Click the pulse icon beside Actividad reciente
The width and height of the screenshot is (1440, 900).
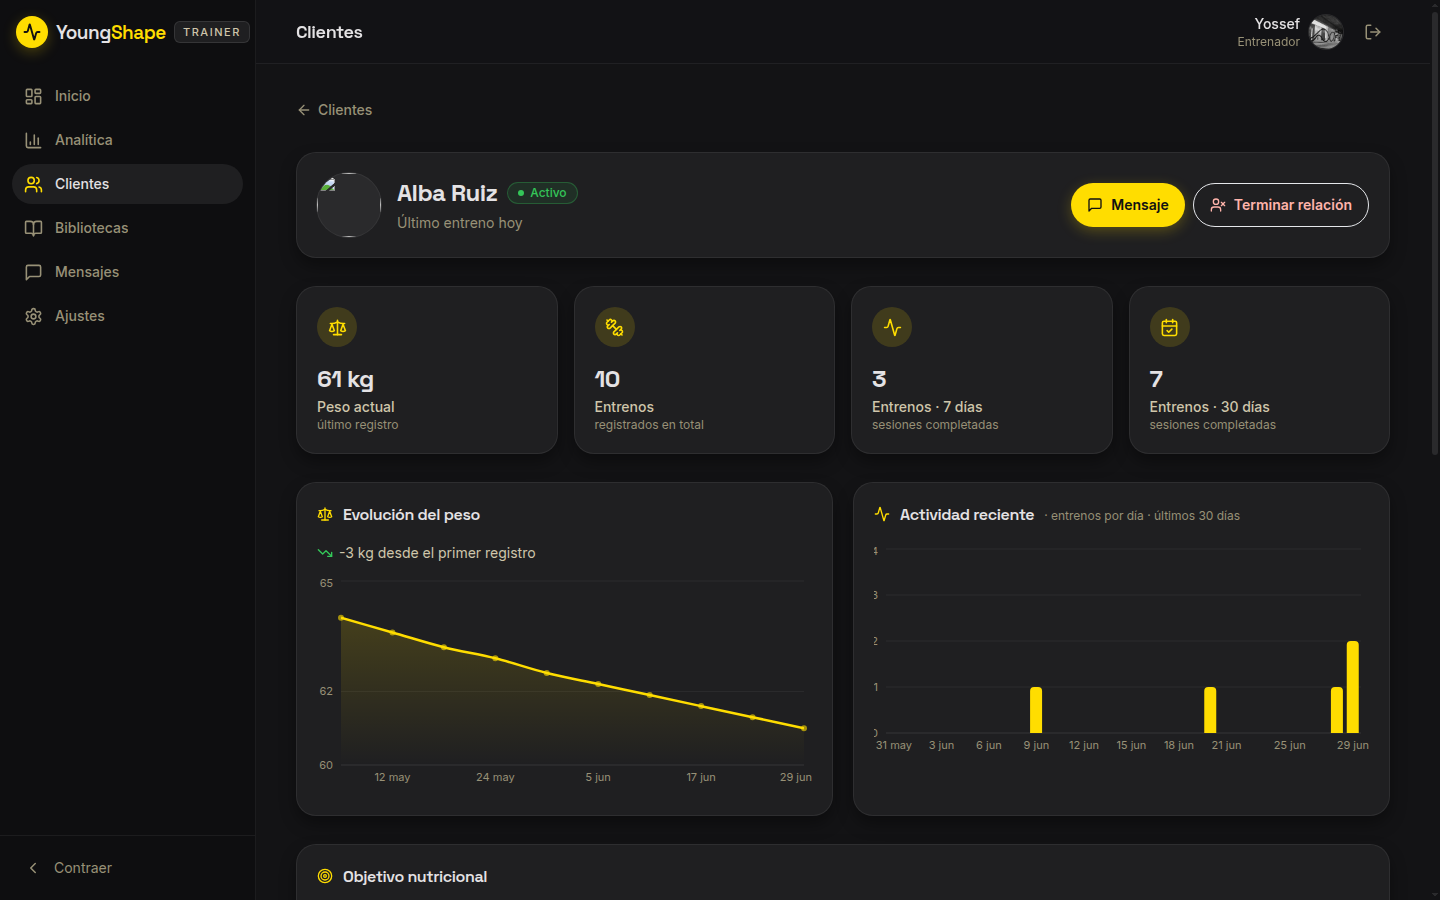[x=882, y=514]
